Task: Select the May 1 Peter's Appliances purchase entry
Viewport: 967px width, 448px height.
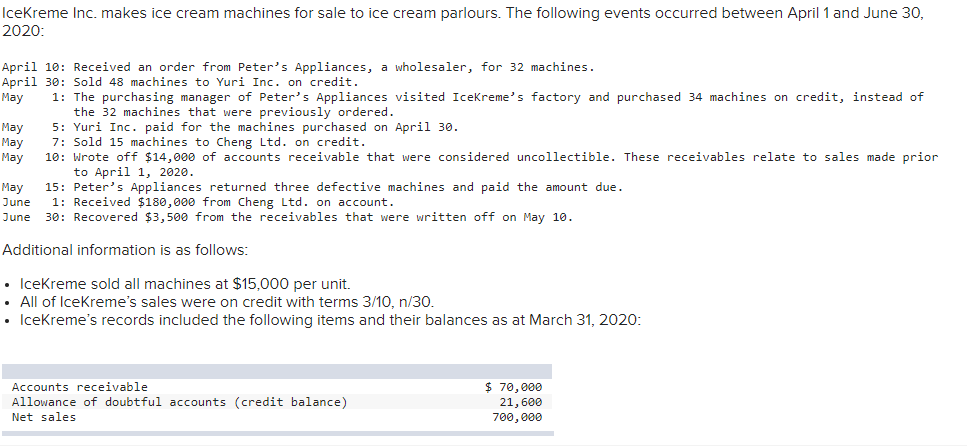Action: click(463, 104)
